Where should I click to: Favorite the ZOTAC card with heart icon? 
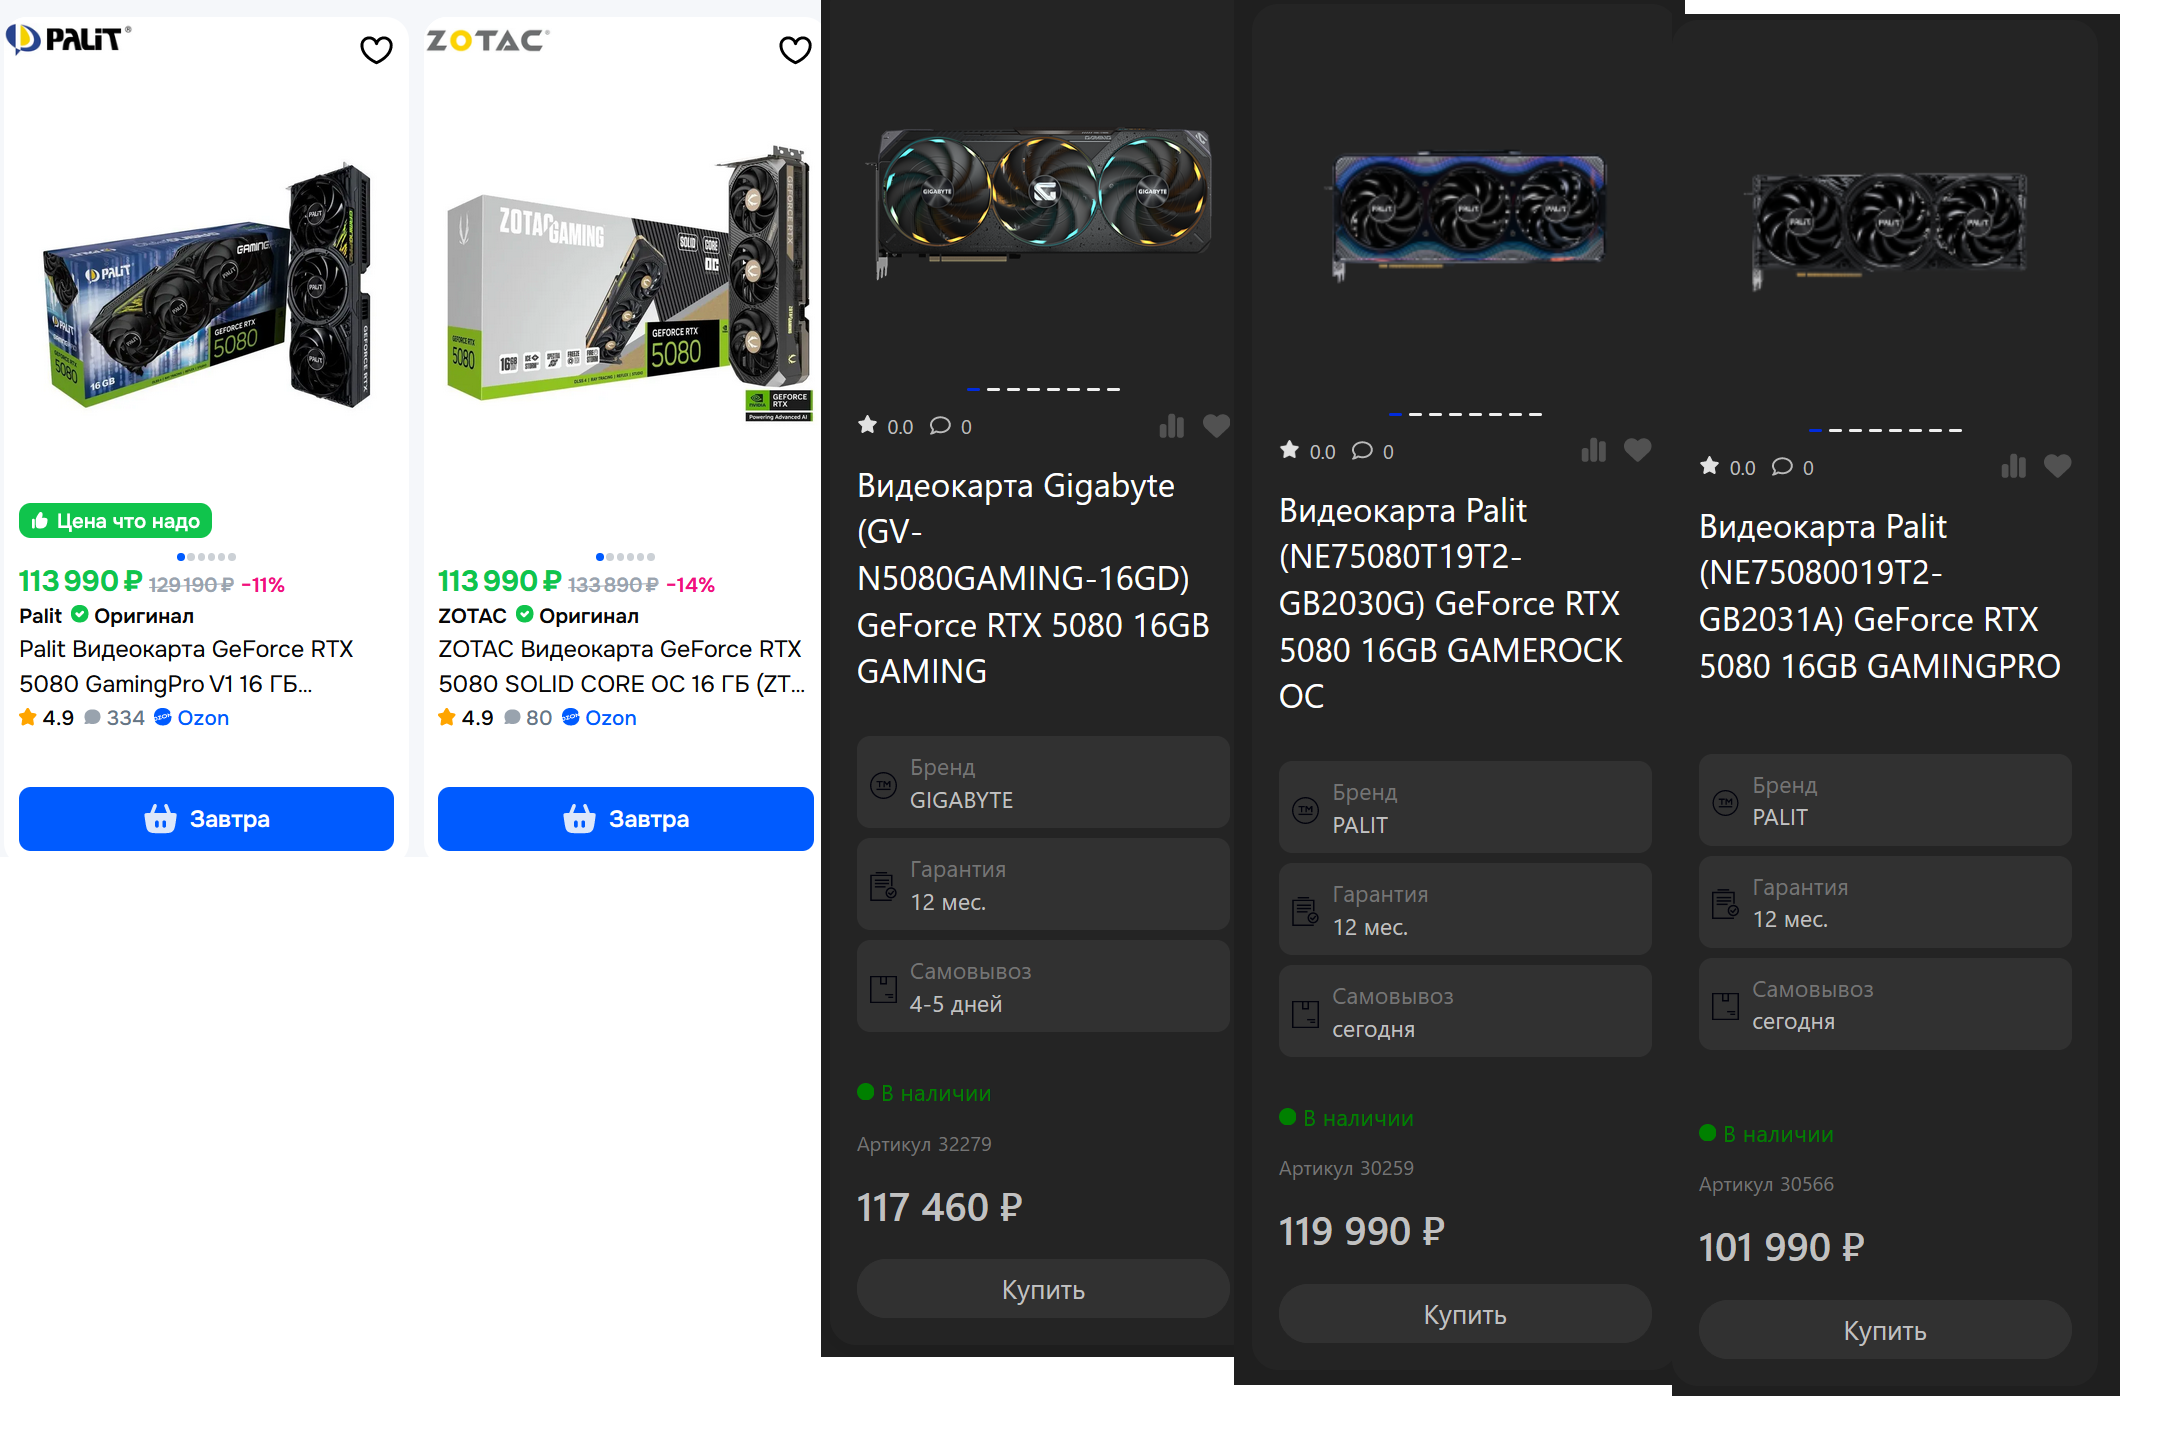[x=795, y=50]
